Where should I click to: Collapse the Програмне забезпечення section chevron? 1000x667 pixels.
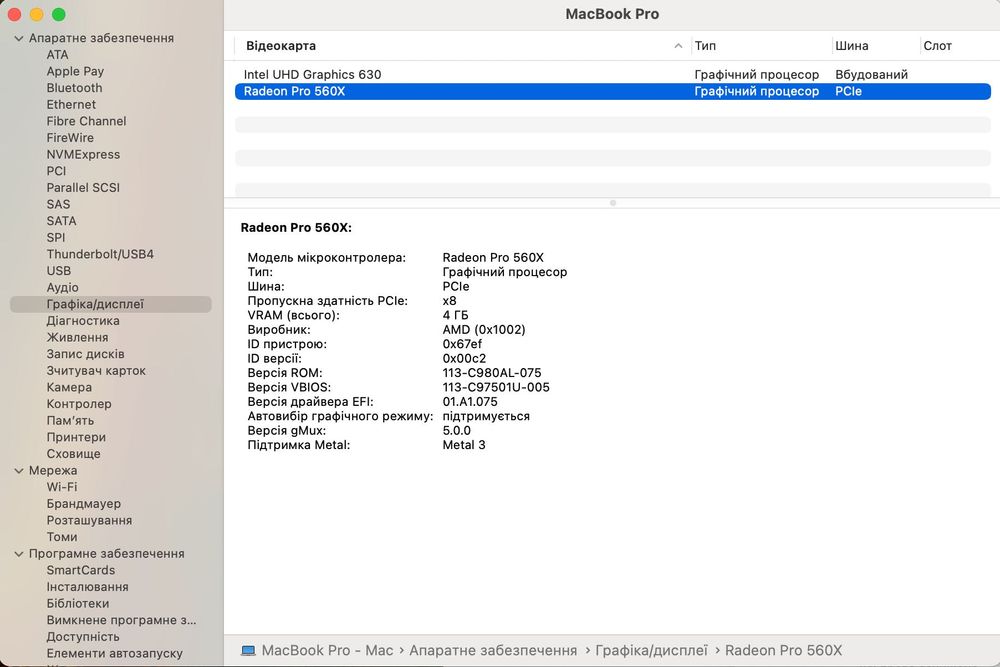tap(18, 554)
